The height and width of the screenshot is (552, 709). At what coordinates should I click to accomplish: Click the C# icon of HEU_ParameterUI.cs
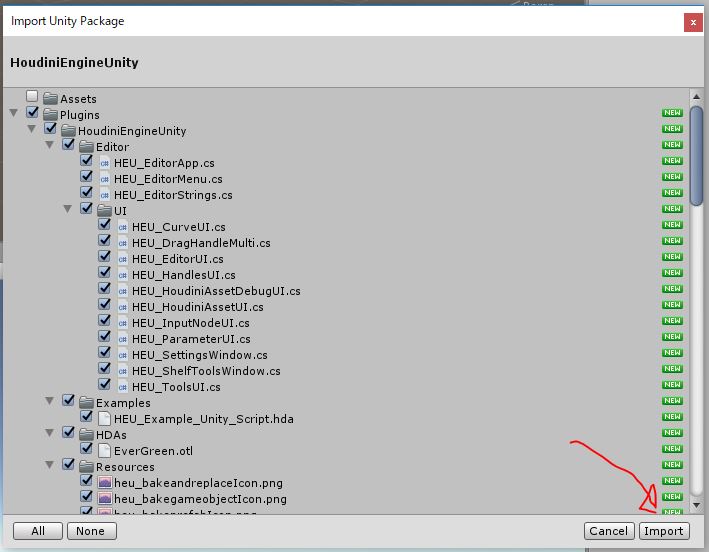coord(123,339)
